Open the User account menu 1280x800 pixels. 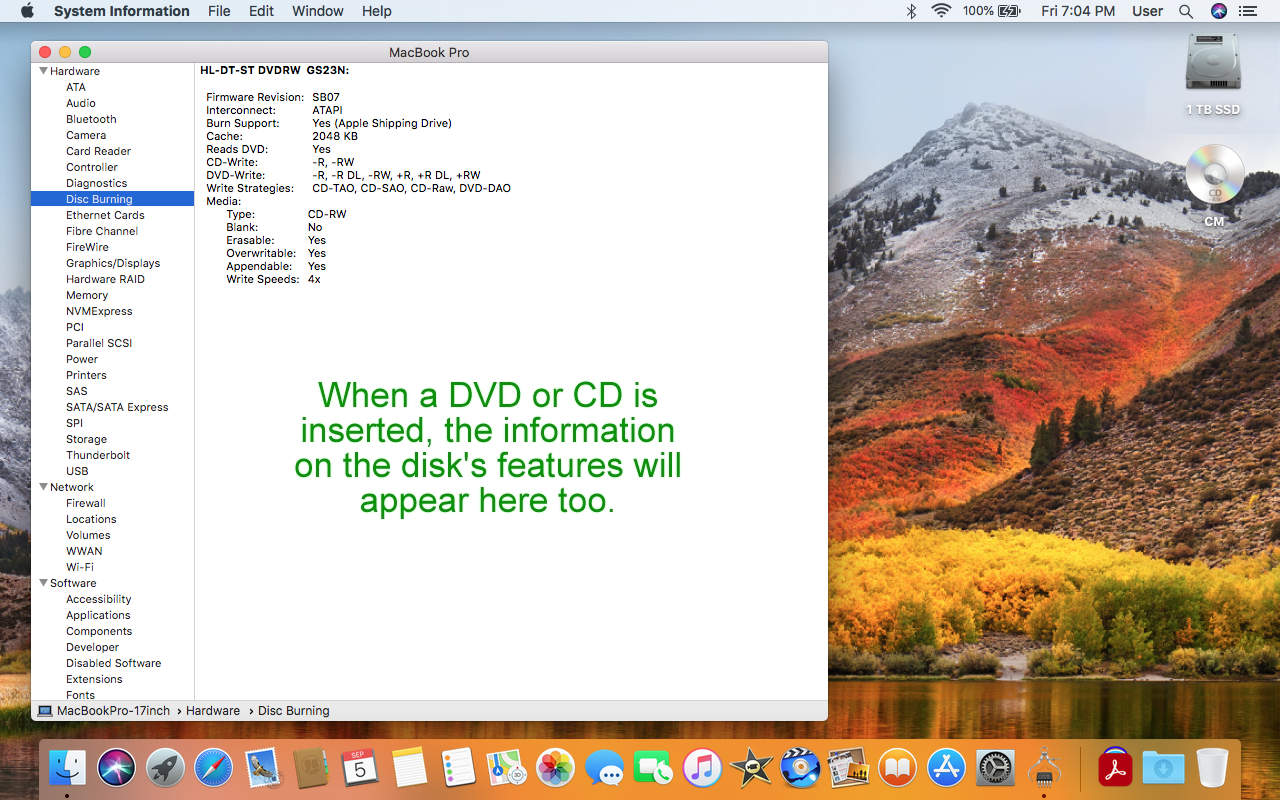pos(1147,11)
